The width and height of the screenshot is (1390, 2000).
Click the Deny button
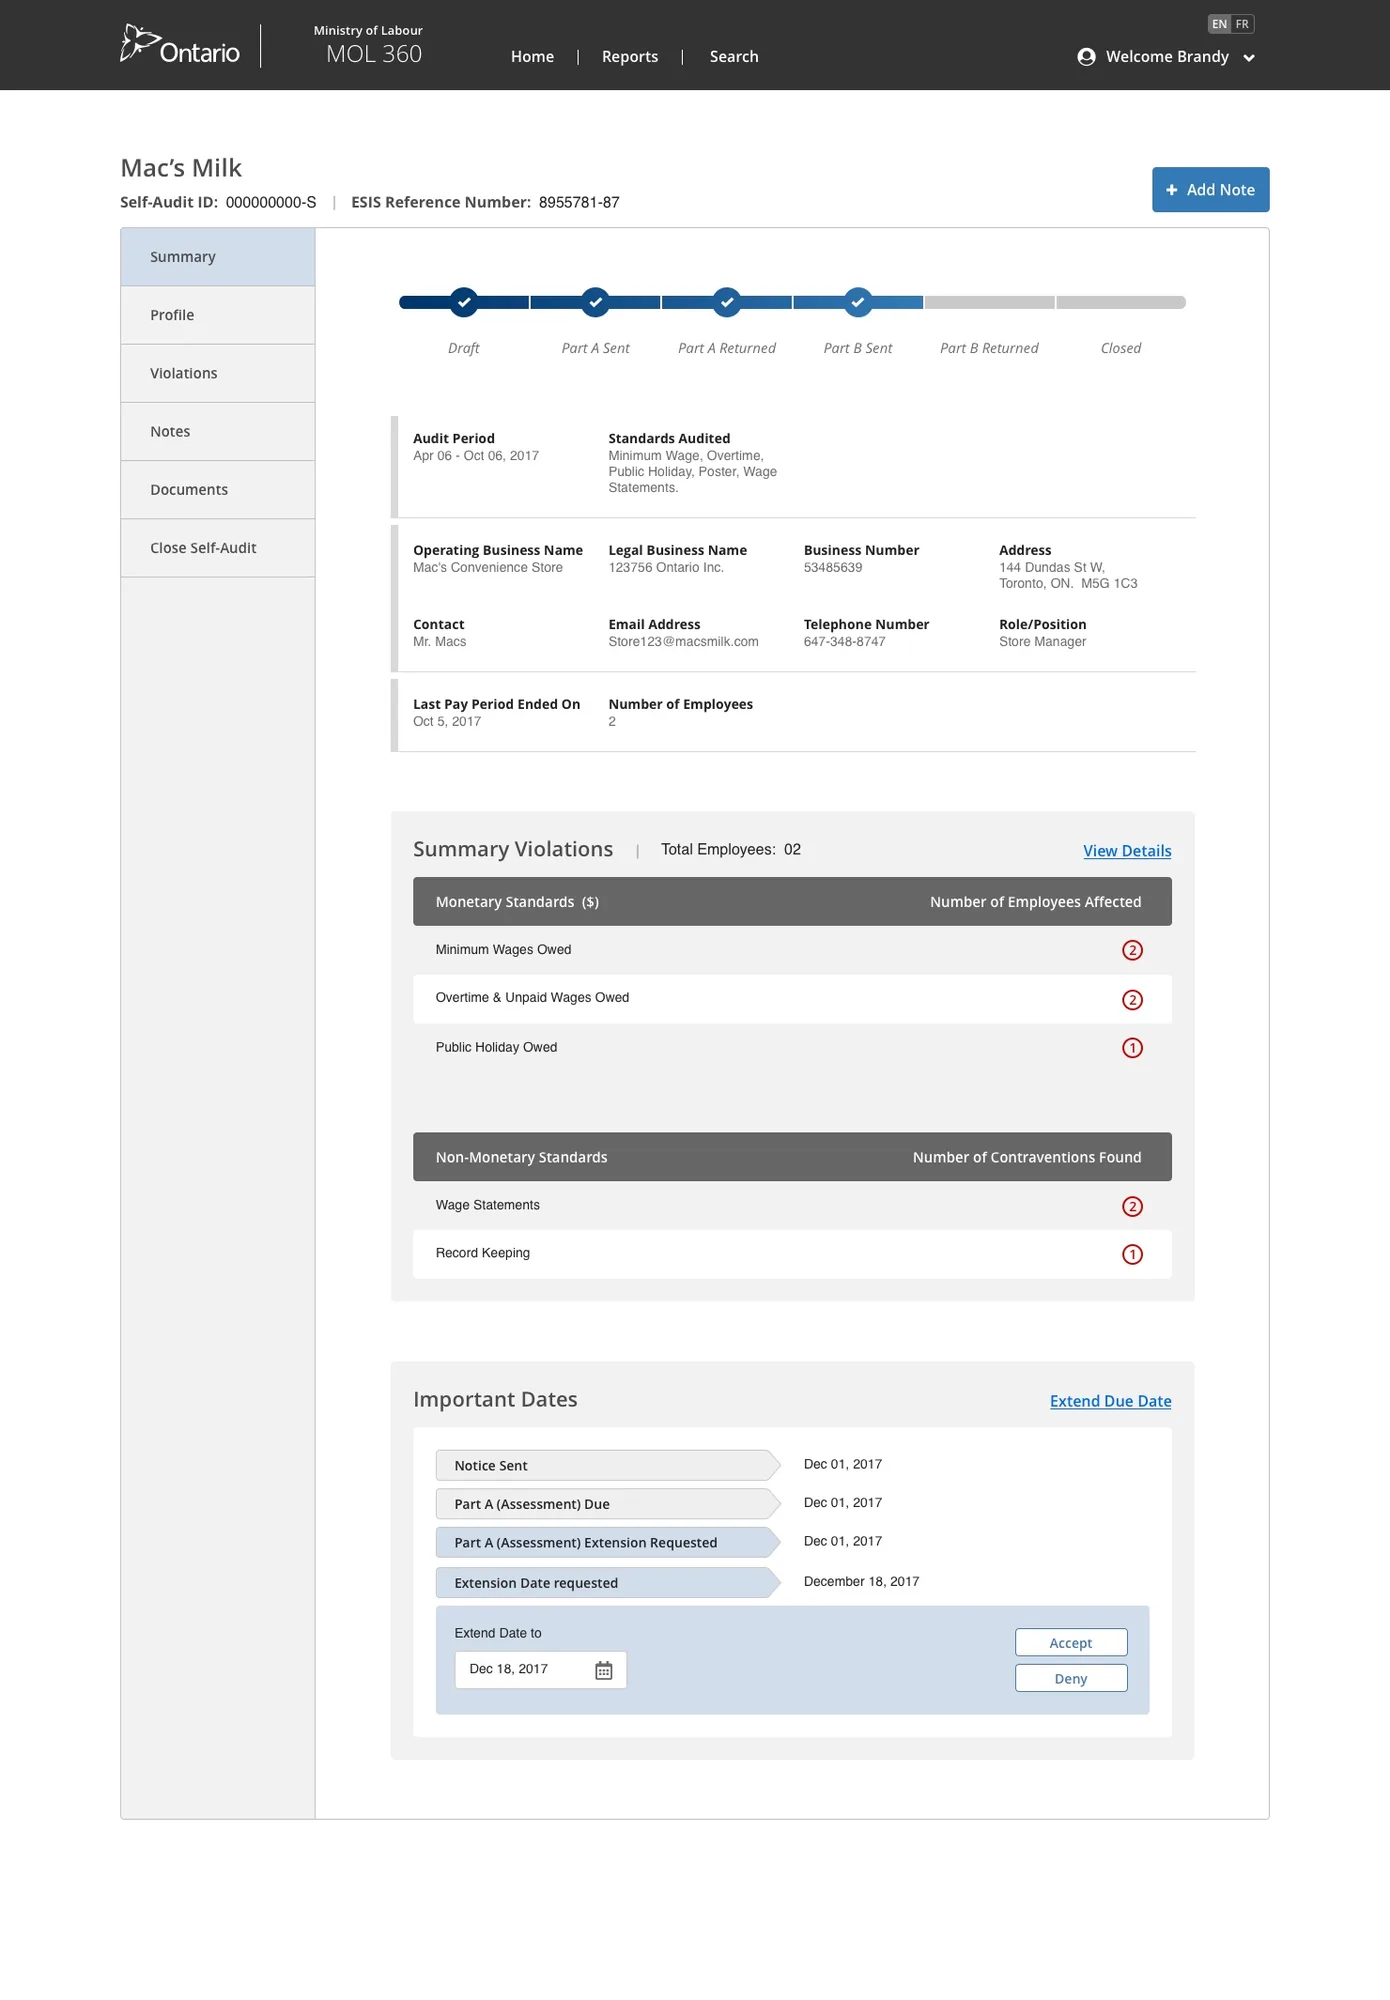tap(1071, 1678)
